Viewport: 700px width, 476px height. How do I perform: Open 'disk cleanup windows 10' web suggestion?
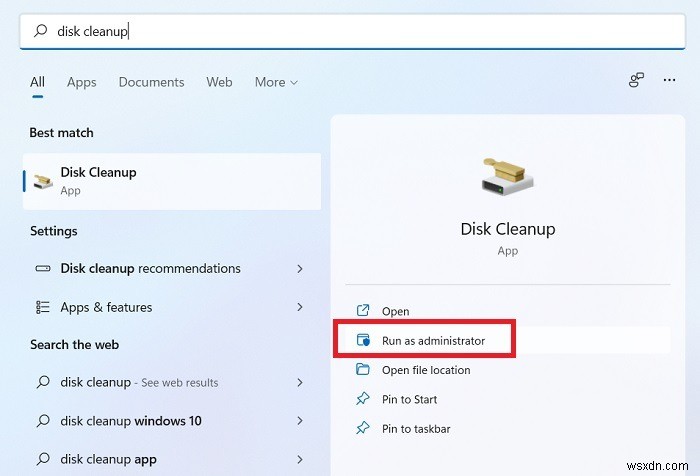172,421
